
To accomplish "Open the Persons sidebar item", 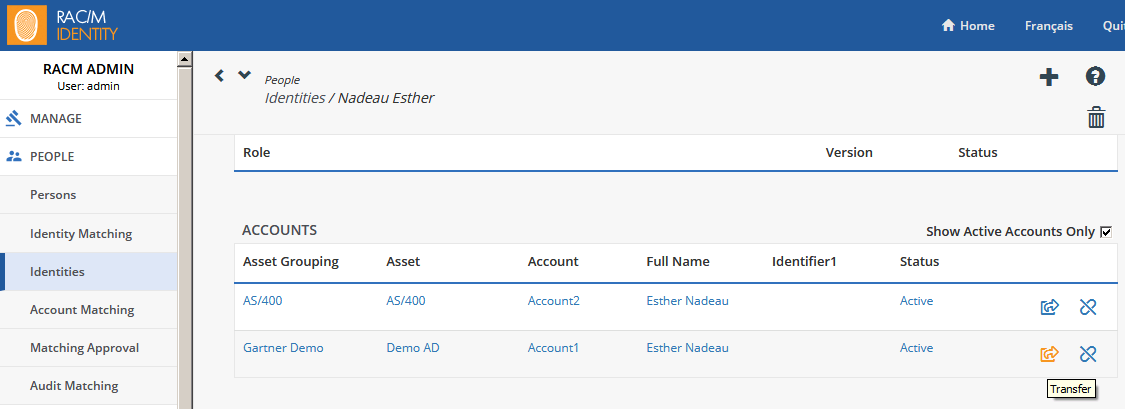I will click(88, 194).
